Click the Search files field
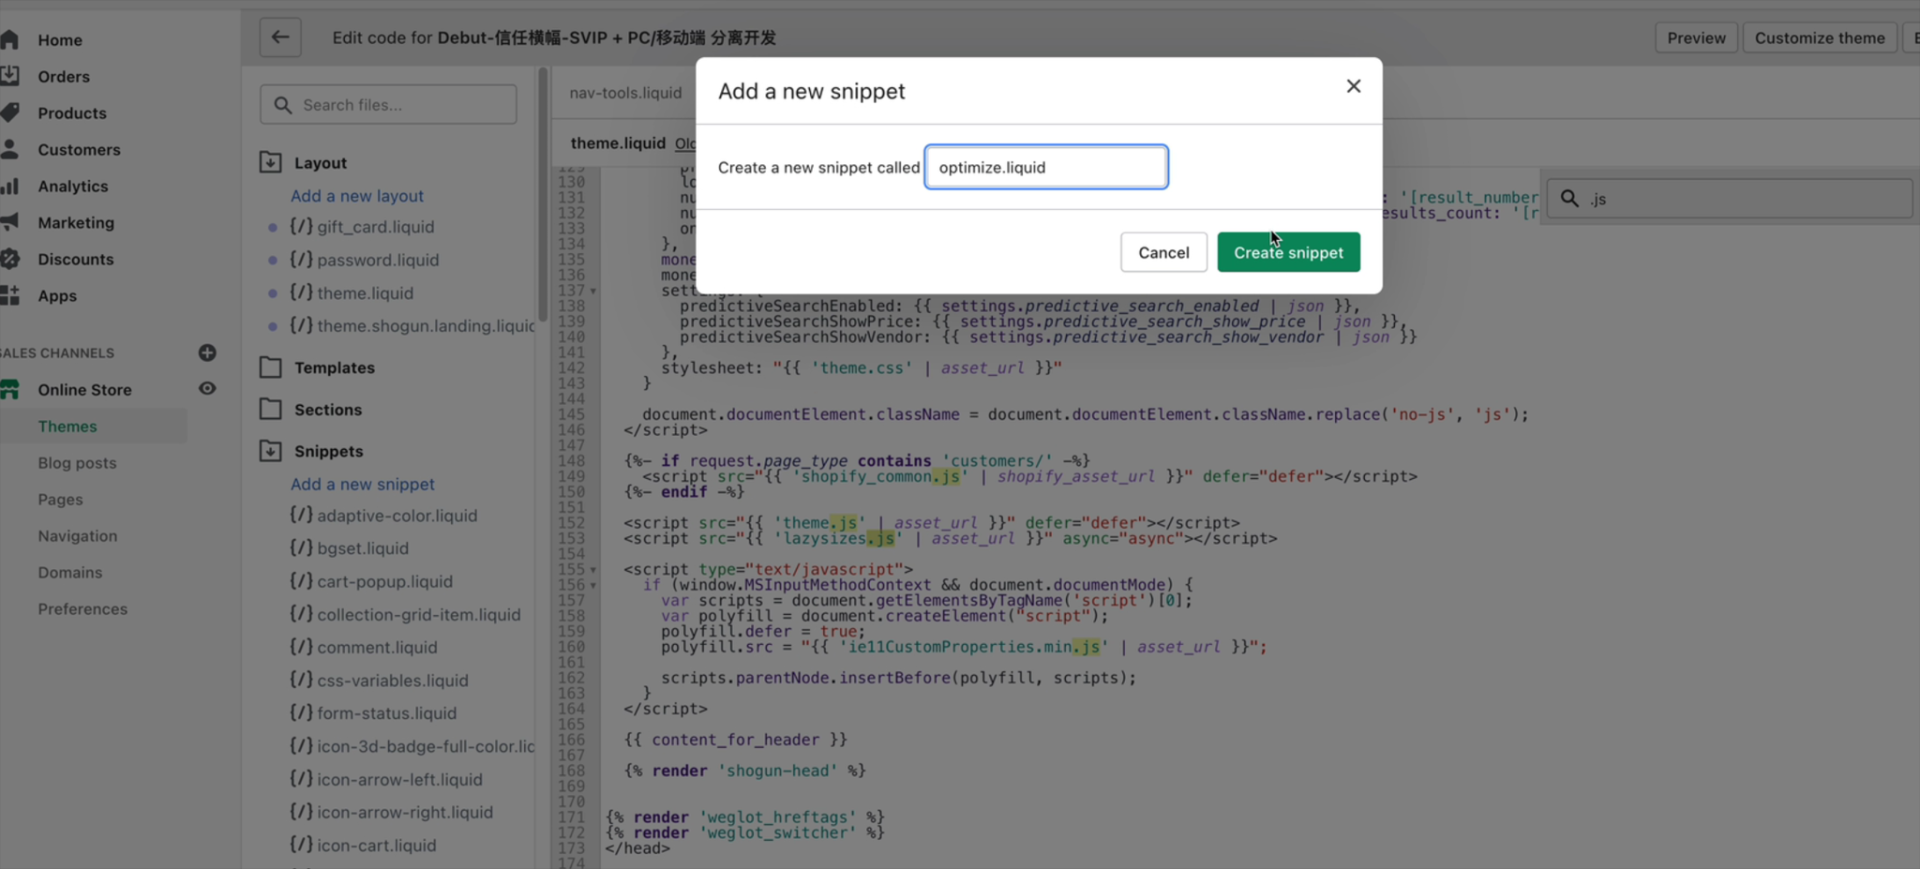The width and height of the screenshot is (1920, 869). coord(388,105)
